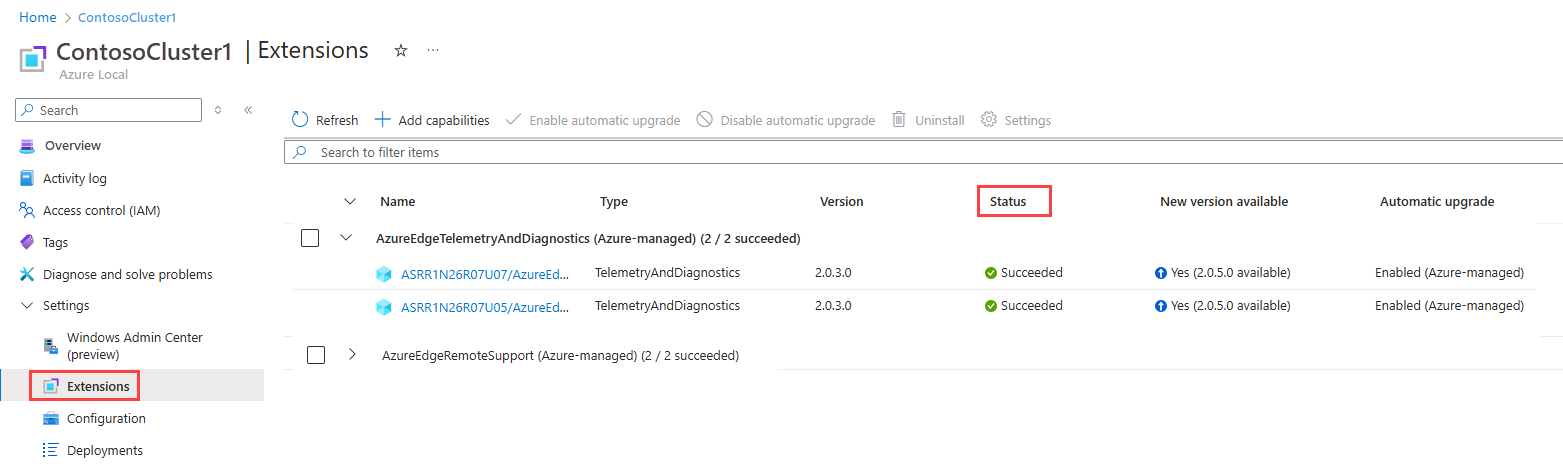Click the Succeeded status icon for ASRR1N26R07U07
The width and height of the screenshot is (1563, 471).
(991, 273)
